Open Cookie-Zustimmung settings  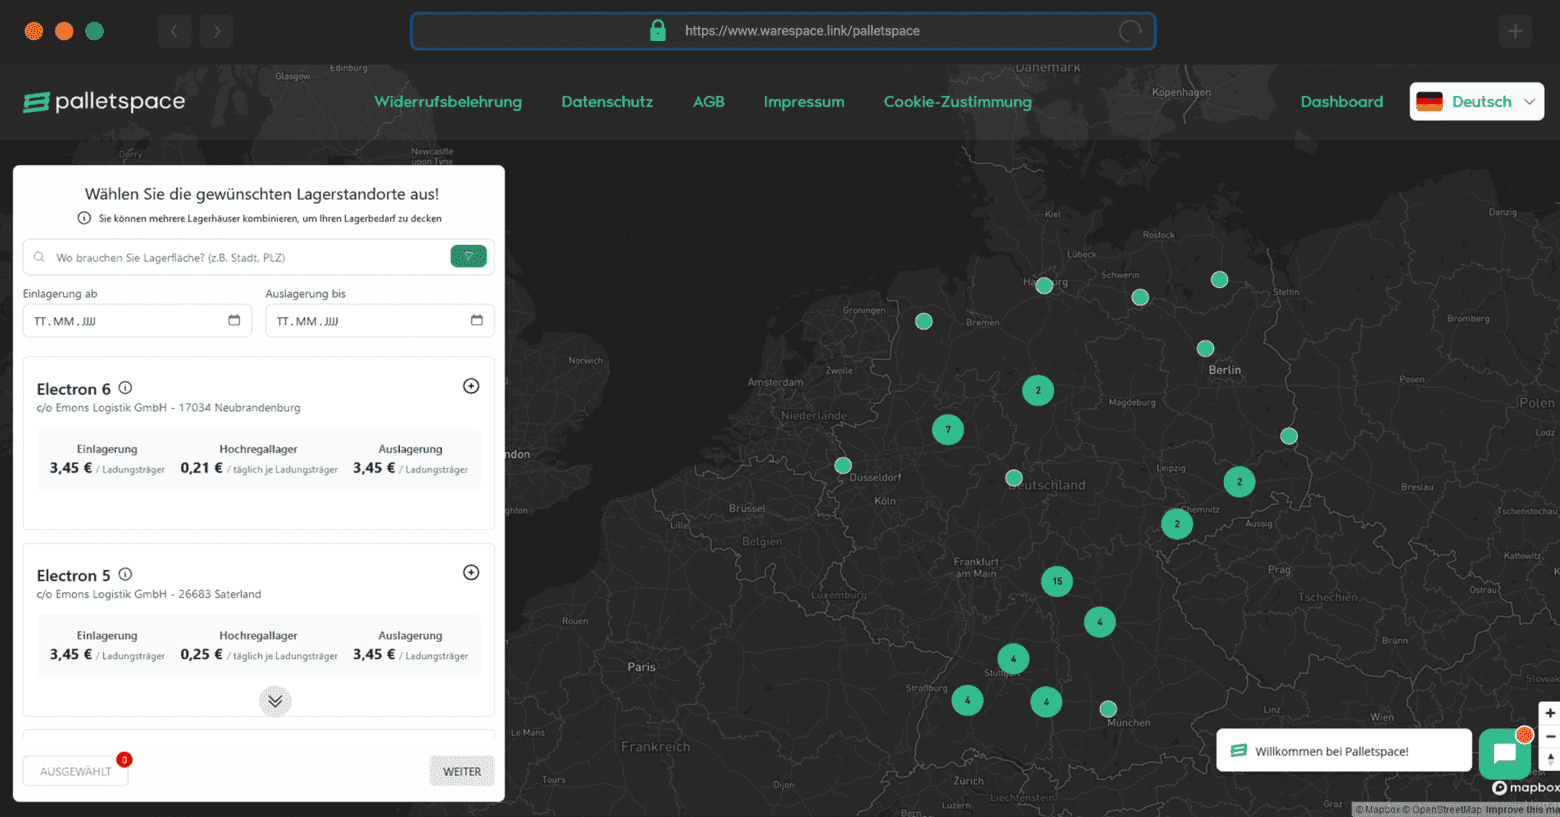click(x=957, y=102)
